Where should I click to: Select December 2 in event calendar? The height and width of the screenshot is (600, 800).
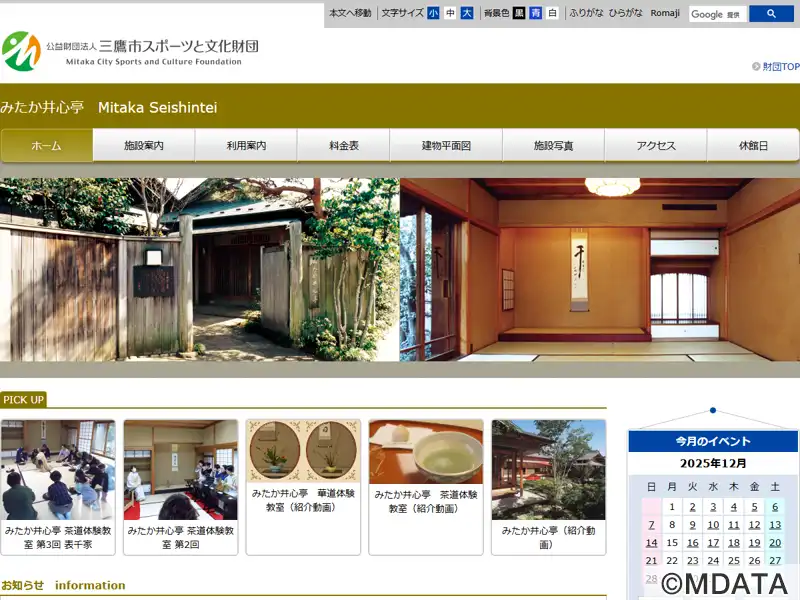tap(692, 507)
